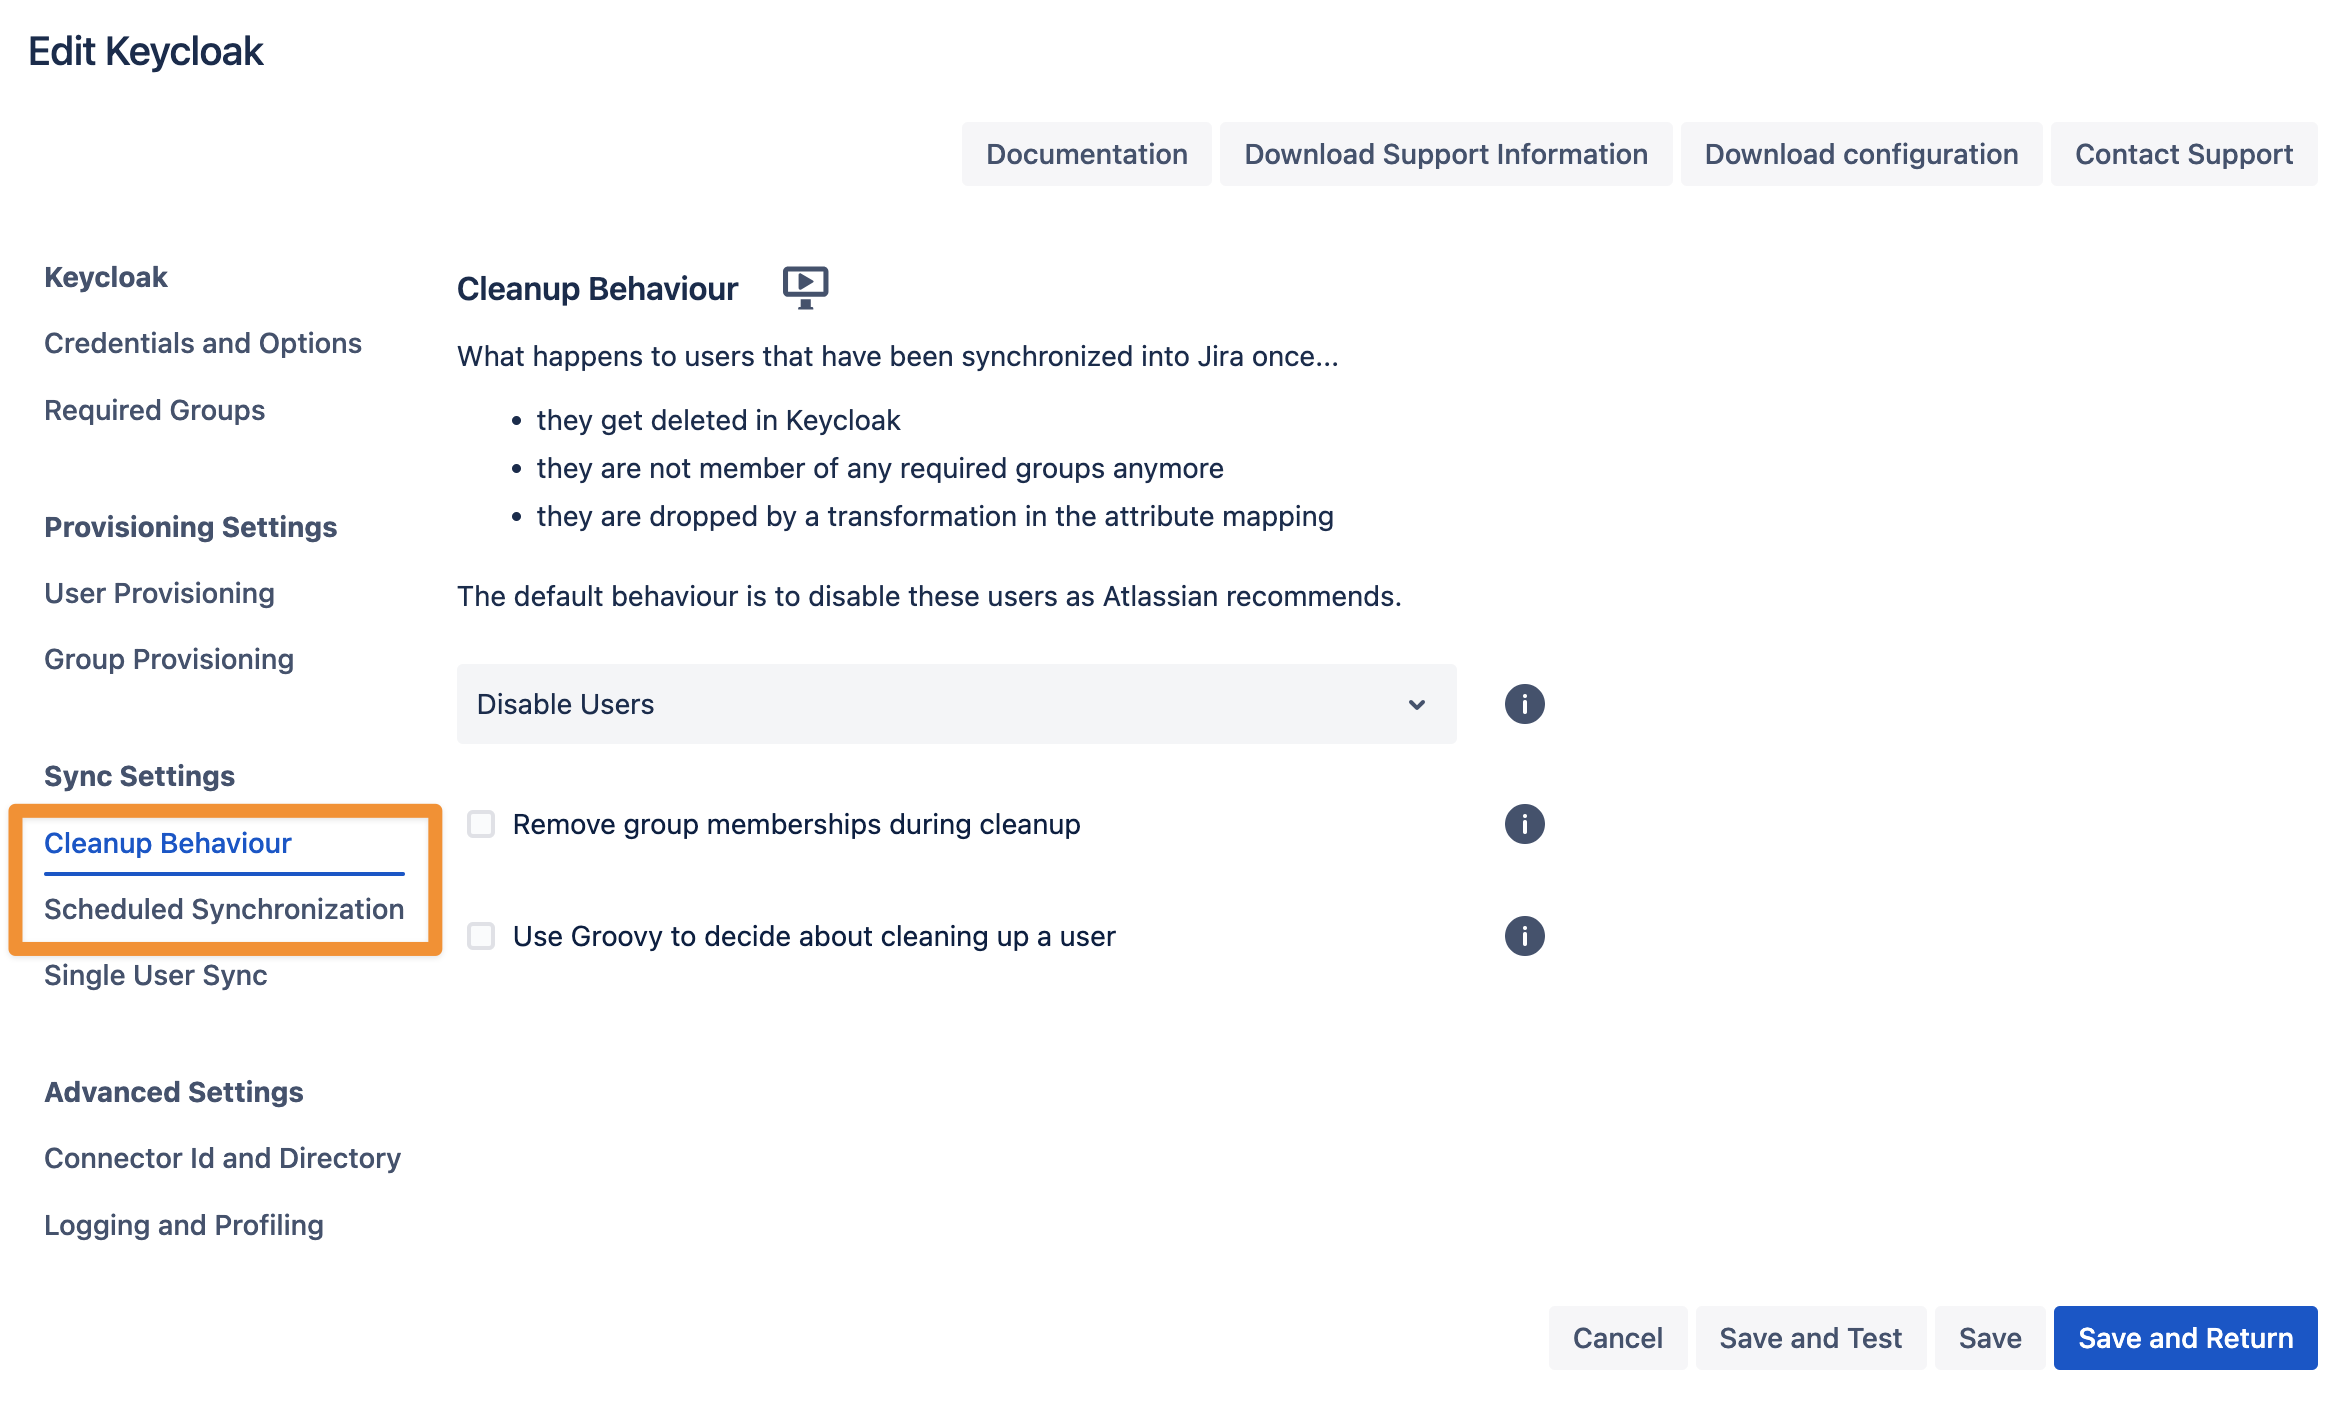
Task: Click the Sync Settings sidebar heading
Action: pos(139,776)
